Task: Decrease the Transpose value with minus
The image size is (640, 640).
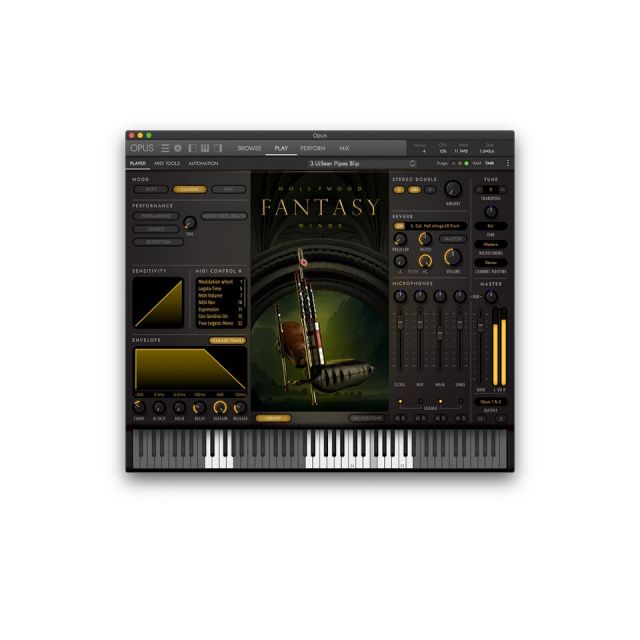Action: [479, 189]
